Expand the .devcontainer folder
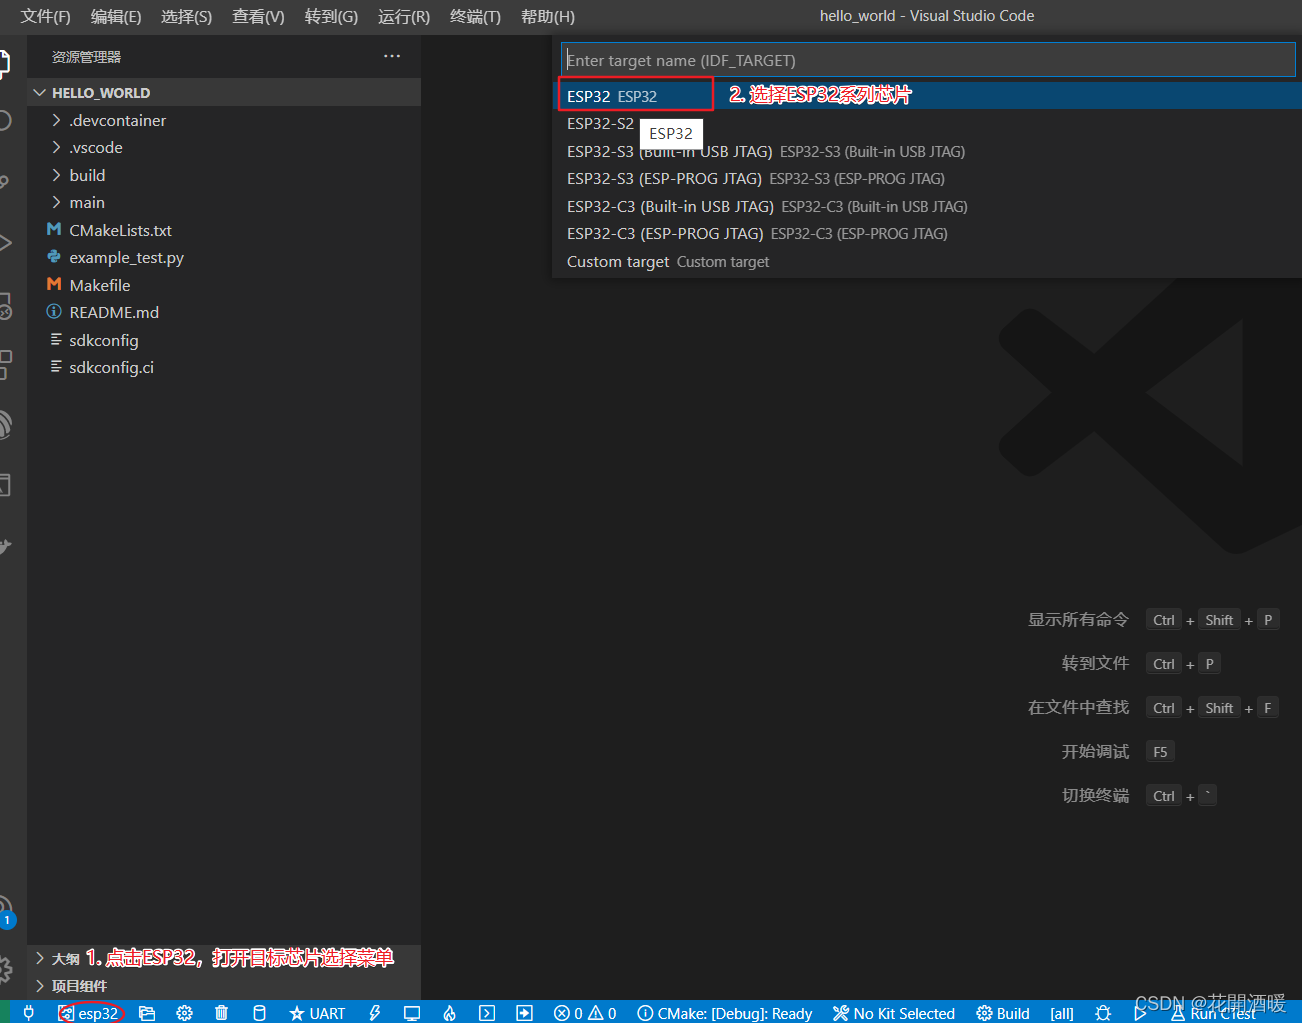Viewport: 1302px width, 1023px height. coord(224,120)
